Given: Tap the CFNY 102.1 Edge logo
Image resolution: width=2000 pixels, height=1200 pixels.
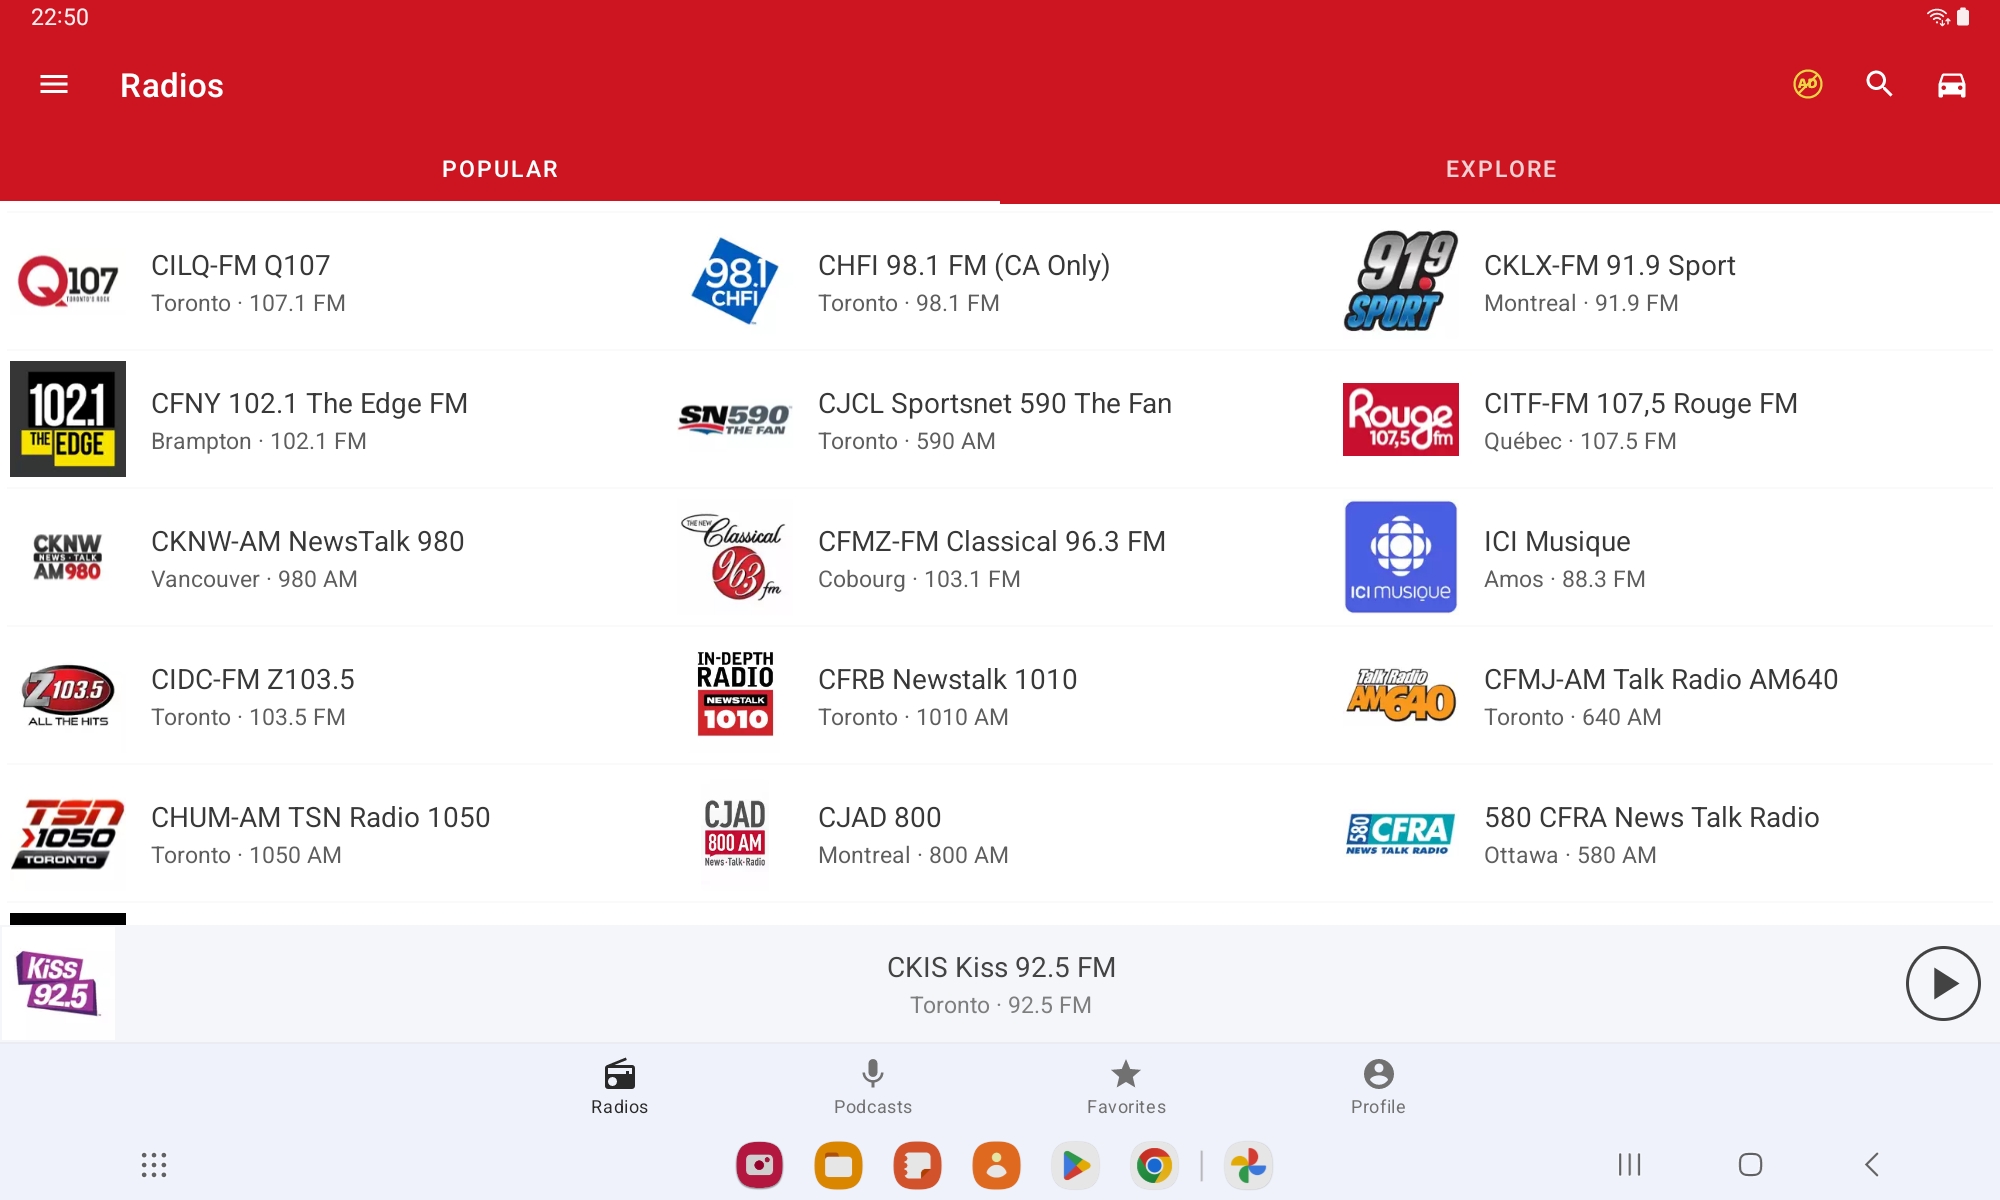Looking at the screenshot, I should tap(68, 419).
